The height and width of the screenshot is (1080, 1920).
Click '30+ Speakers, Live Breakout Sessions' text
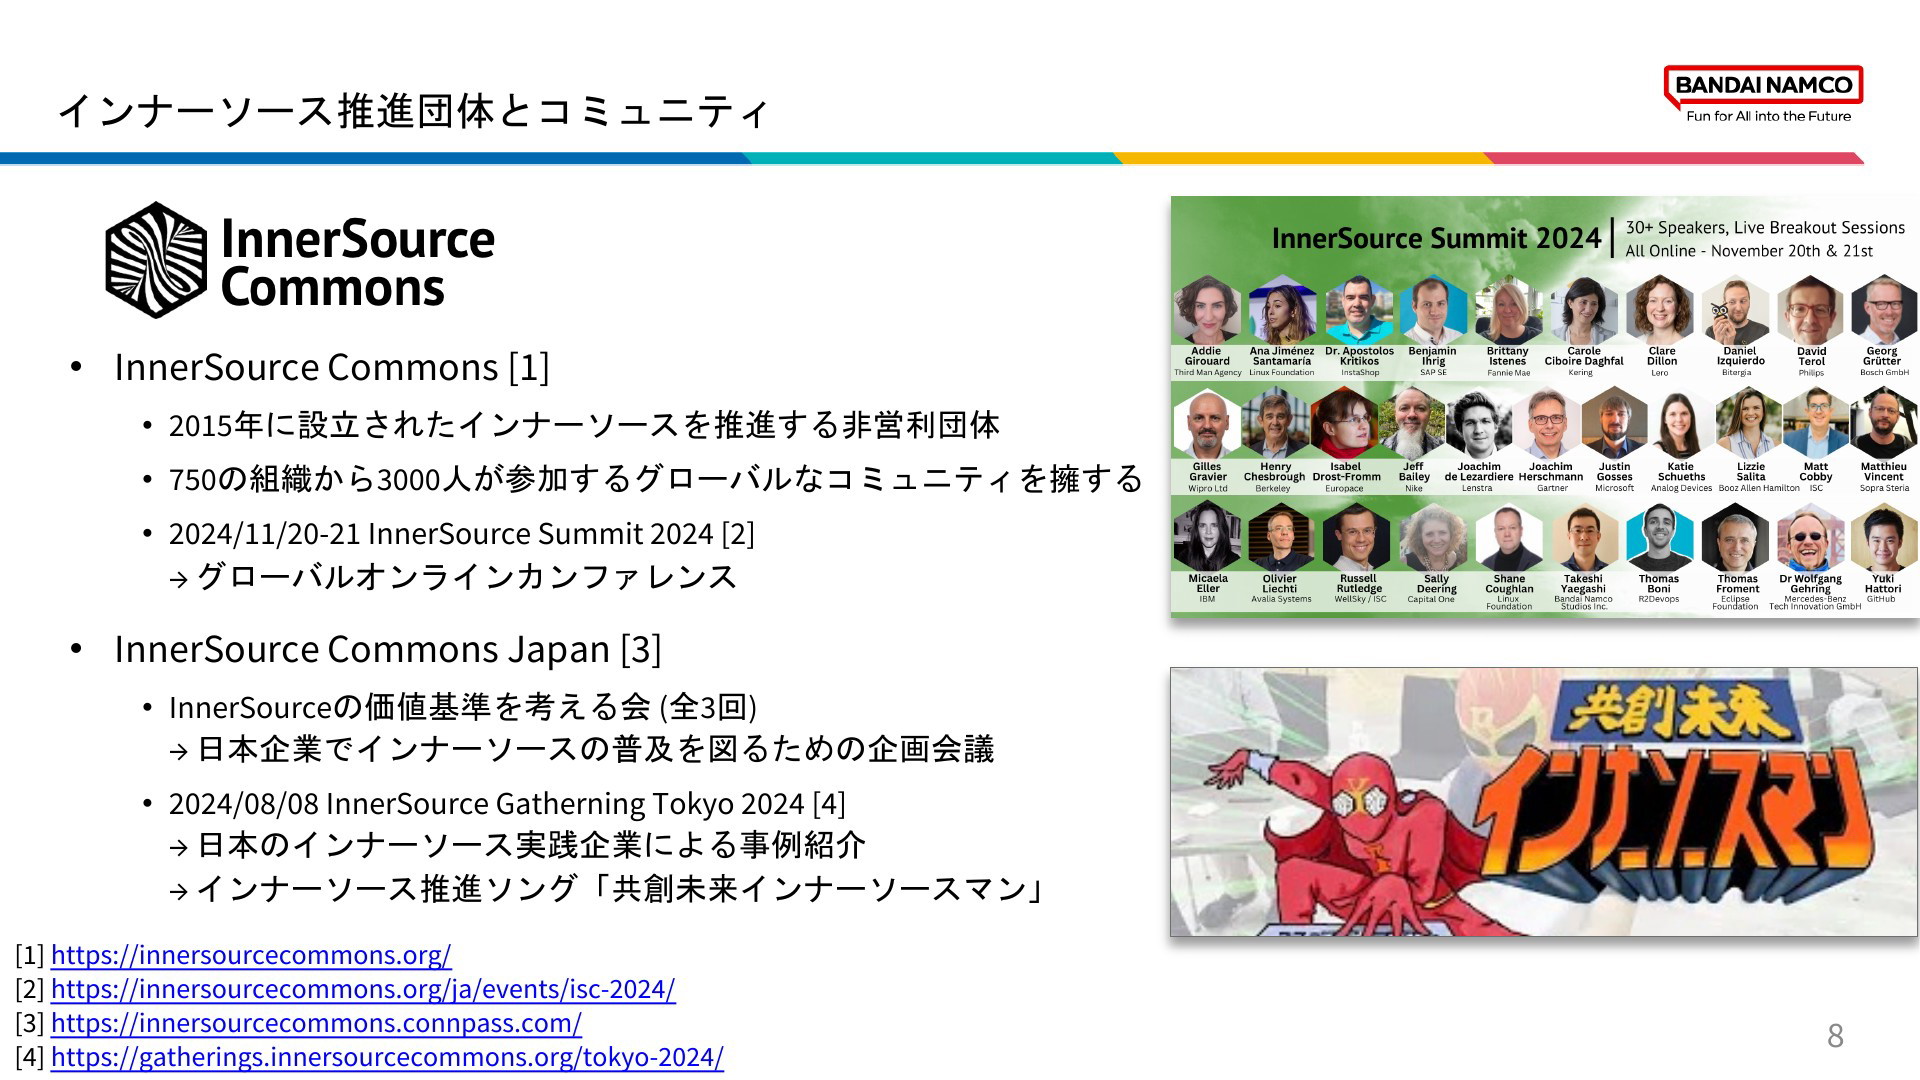point(1765,228)
